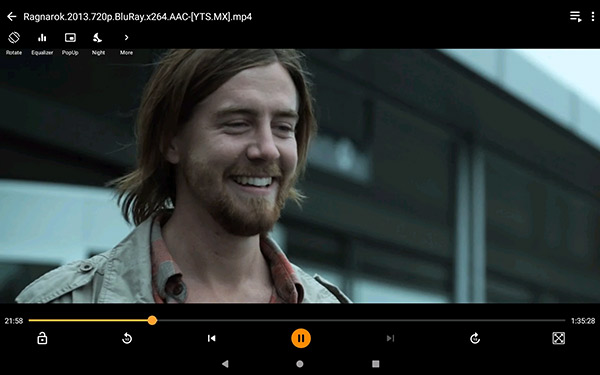This screenshot has width=600, height=375.
Task: Lock the player controls
Action: [x=42, y=338]
